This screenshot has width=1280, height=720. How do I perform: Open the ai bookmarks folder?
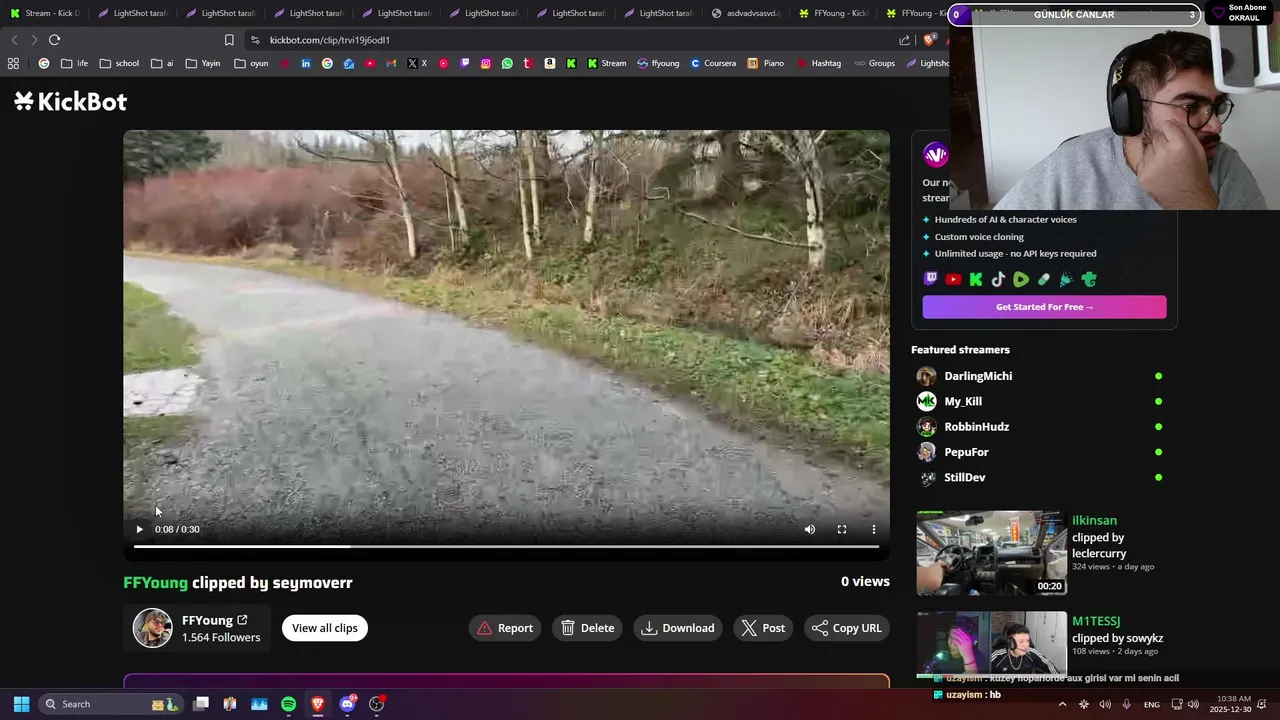pyautogui.click(x=163, y=63)
